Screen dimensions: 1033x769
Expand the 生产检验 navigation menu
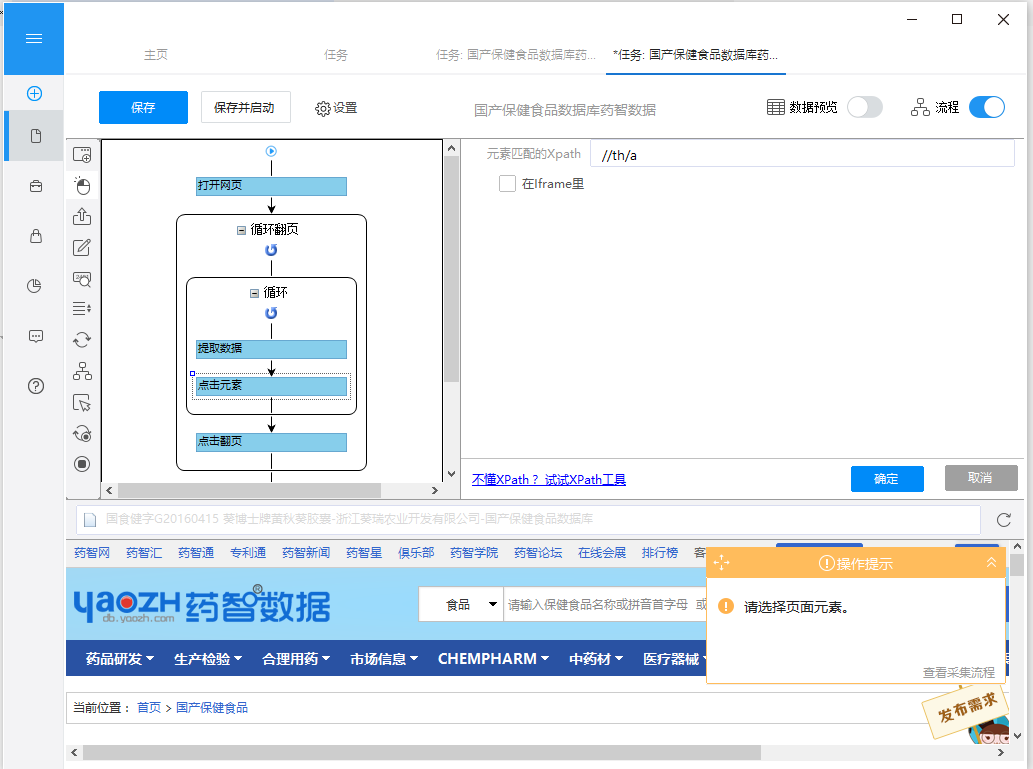[208, 658]
